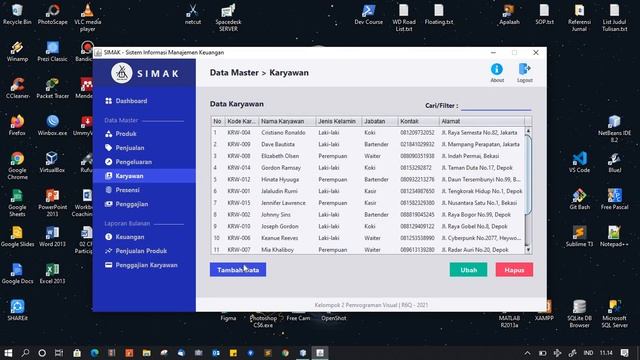This screenshot has width=640, height=360.
Task: Open NetBeans IDE 8.2 desktop icon
Action: point(614,129)
